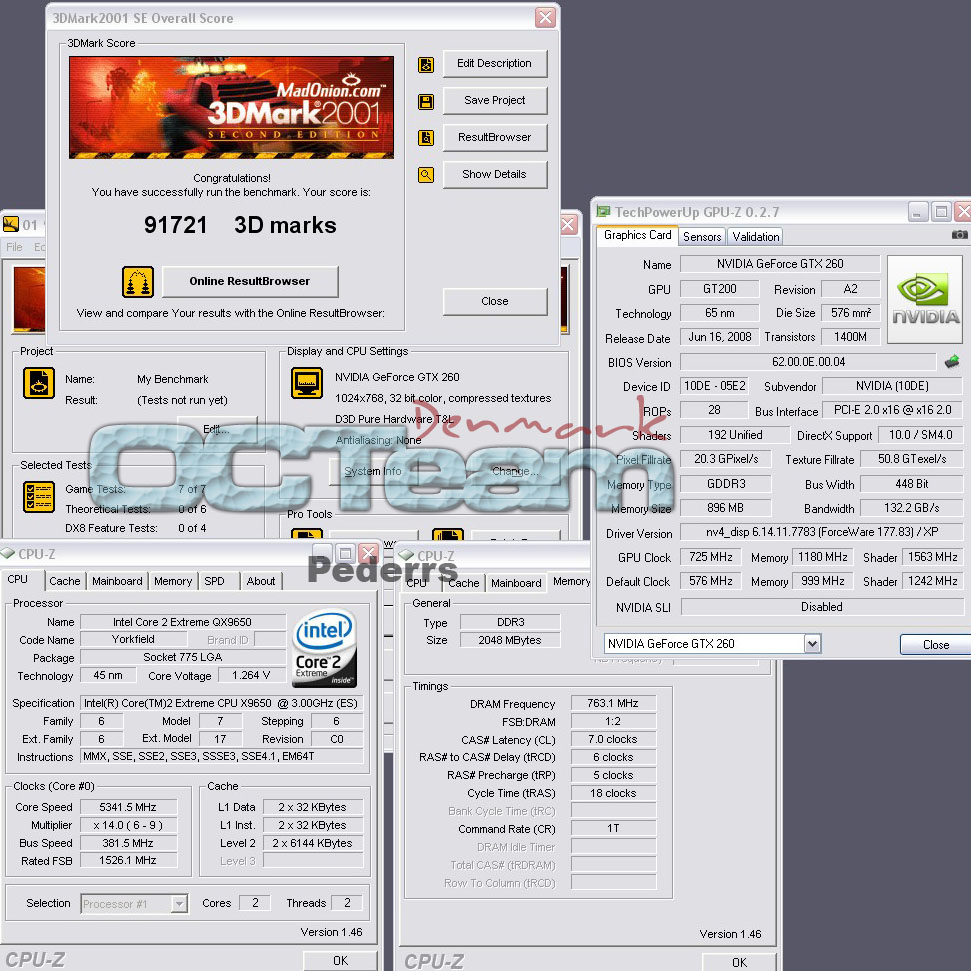The image size is (971, 971).
Task: Click the Display and CPU Settings monitor icon
Action: tap(307, 383)
